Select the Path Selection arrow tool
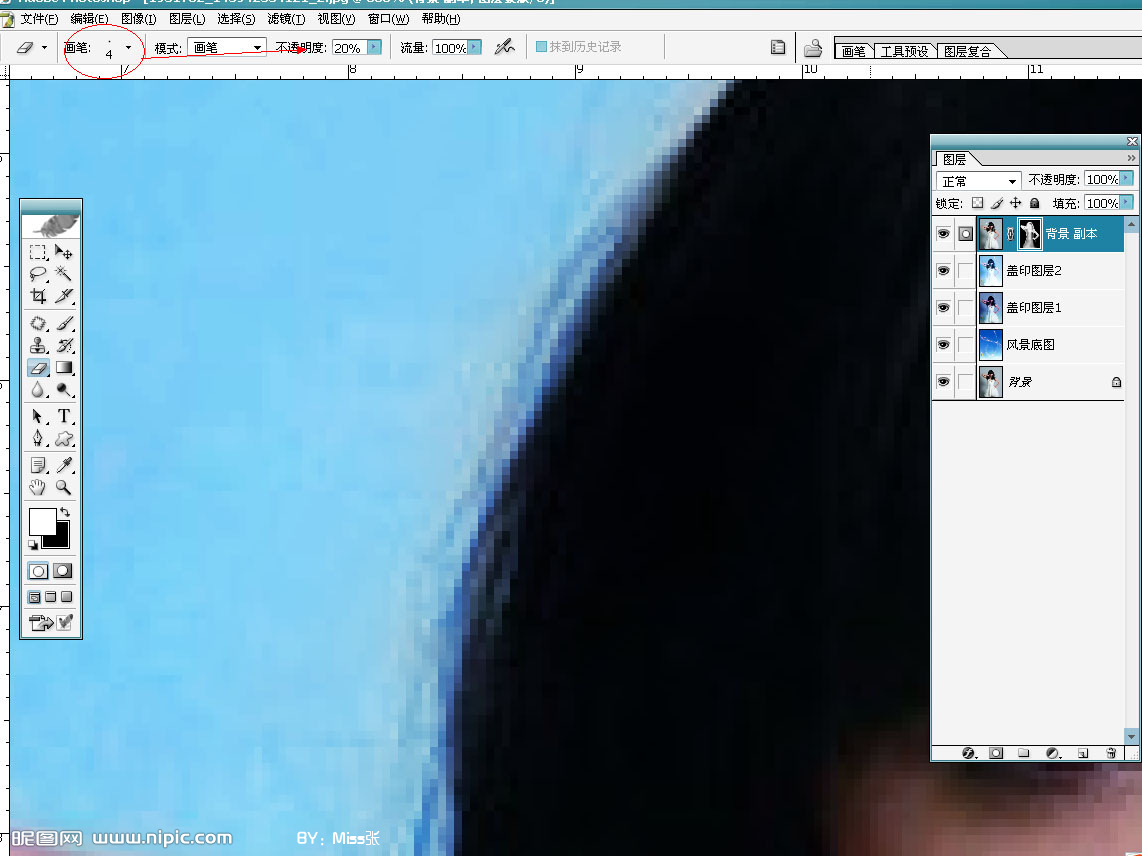 pos(38,416)
